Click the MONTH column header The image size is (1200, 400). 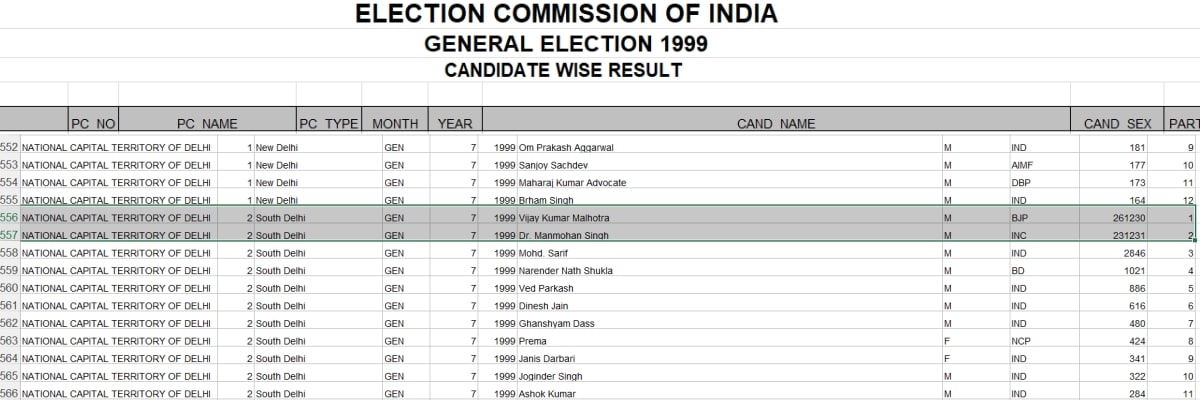[x=395, y=124]
